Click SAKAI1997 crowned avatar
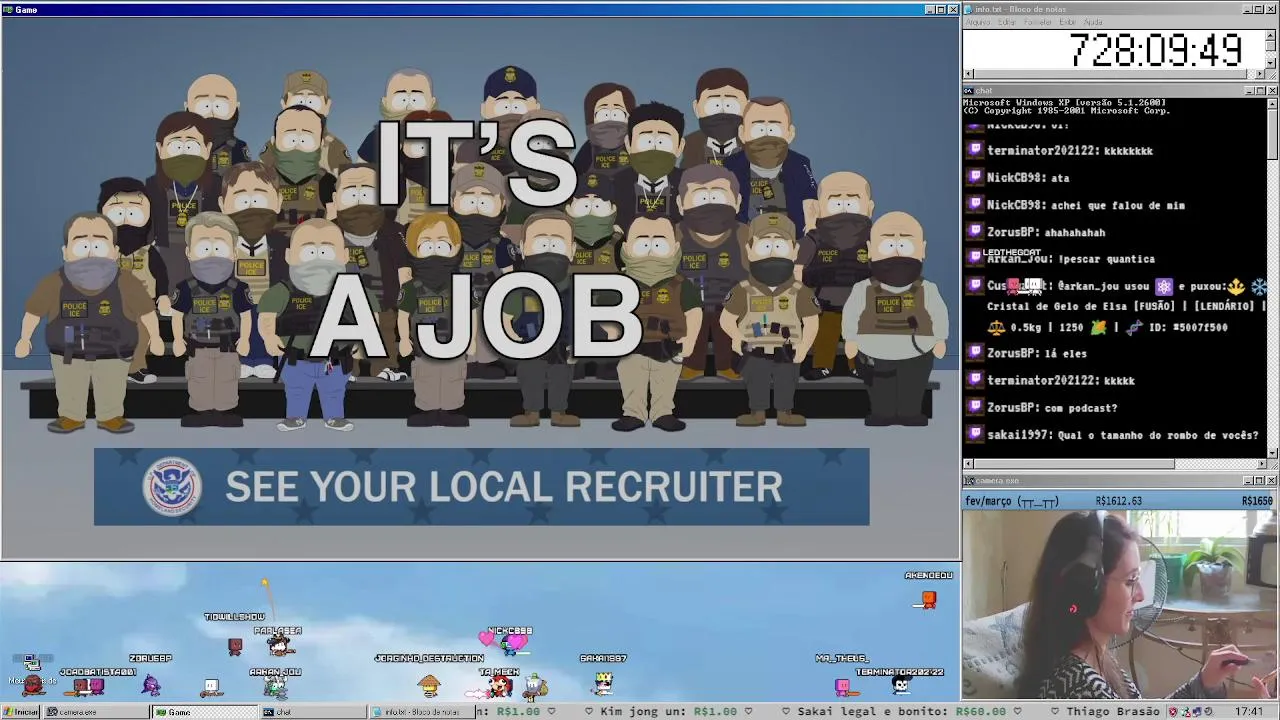Screen dimensions: 1280x720 pos(603,683)
